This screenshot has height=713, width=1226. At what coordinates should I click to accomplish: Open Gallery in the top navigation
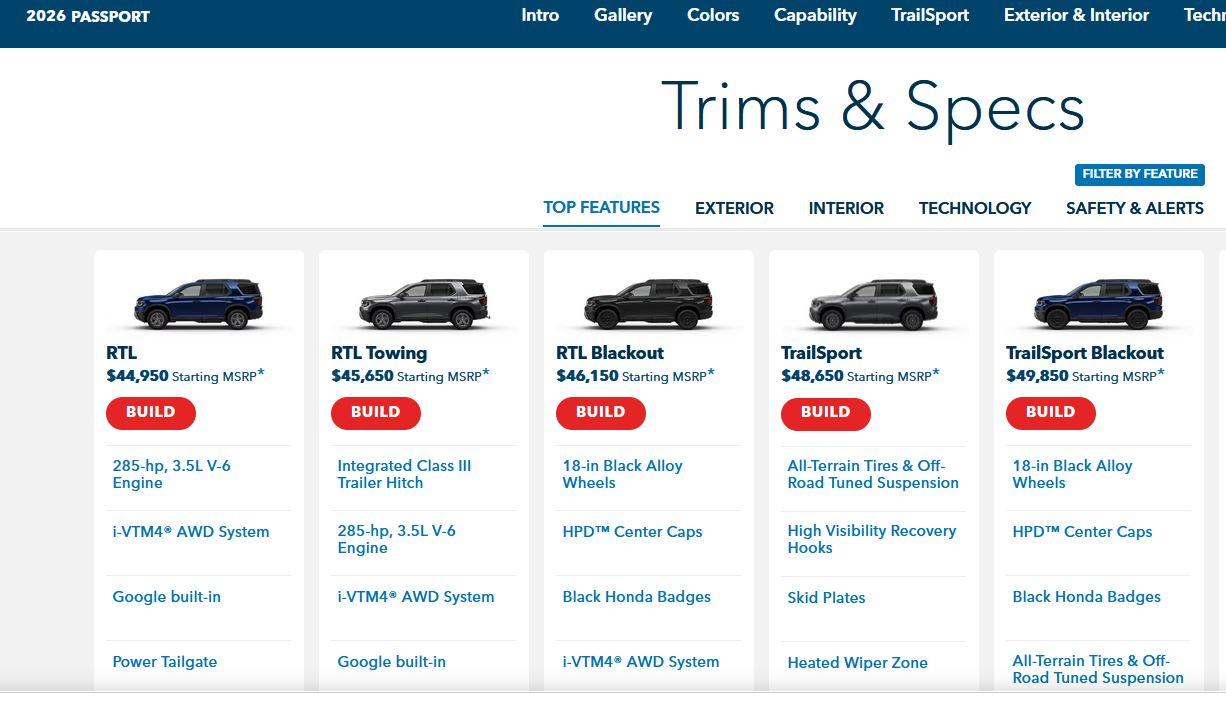623,15
